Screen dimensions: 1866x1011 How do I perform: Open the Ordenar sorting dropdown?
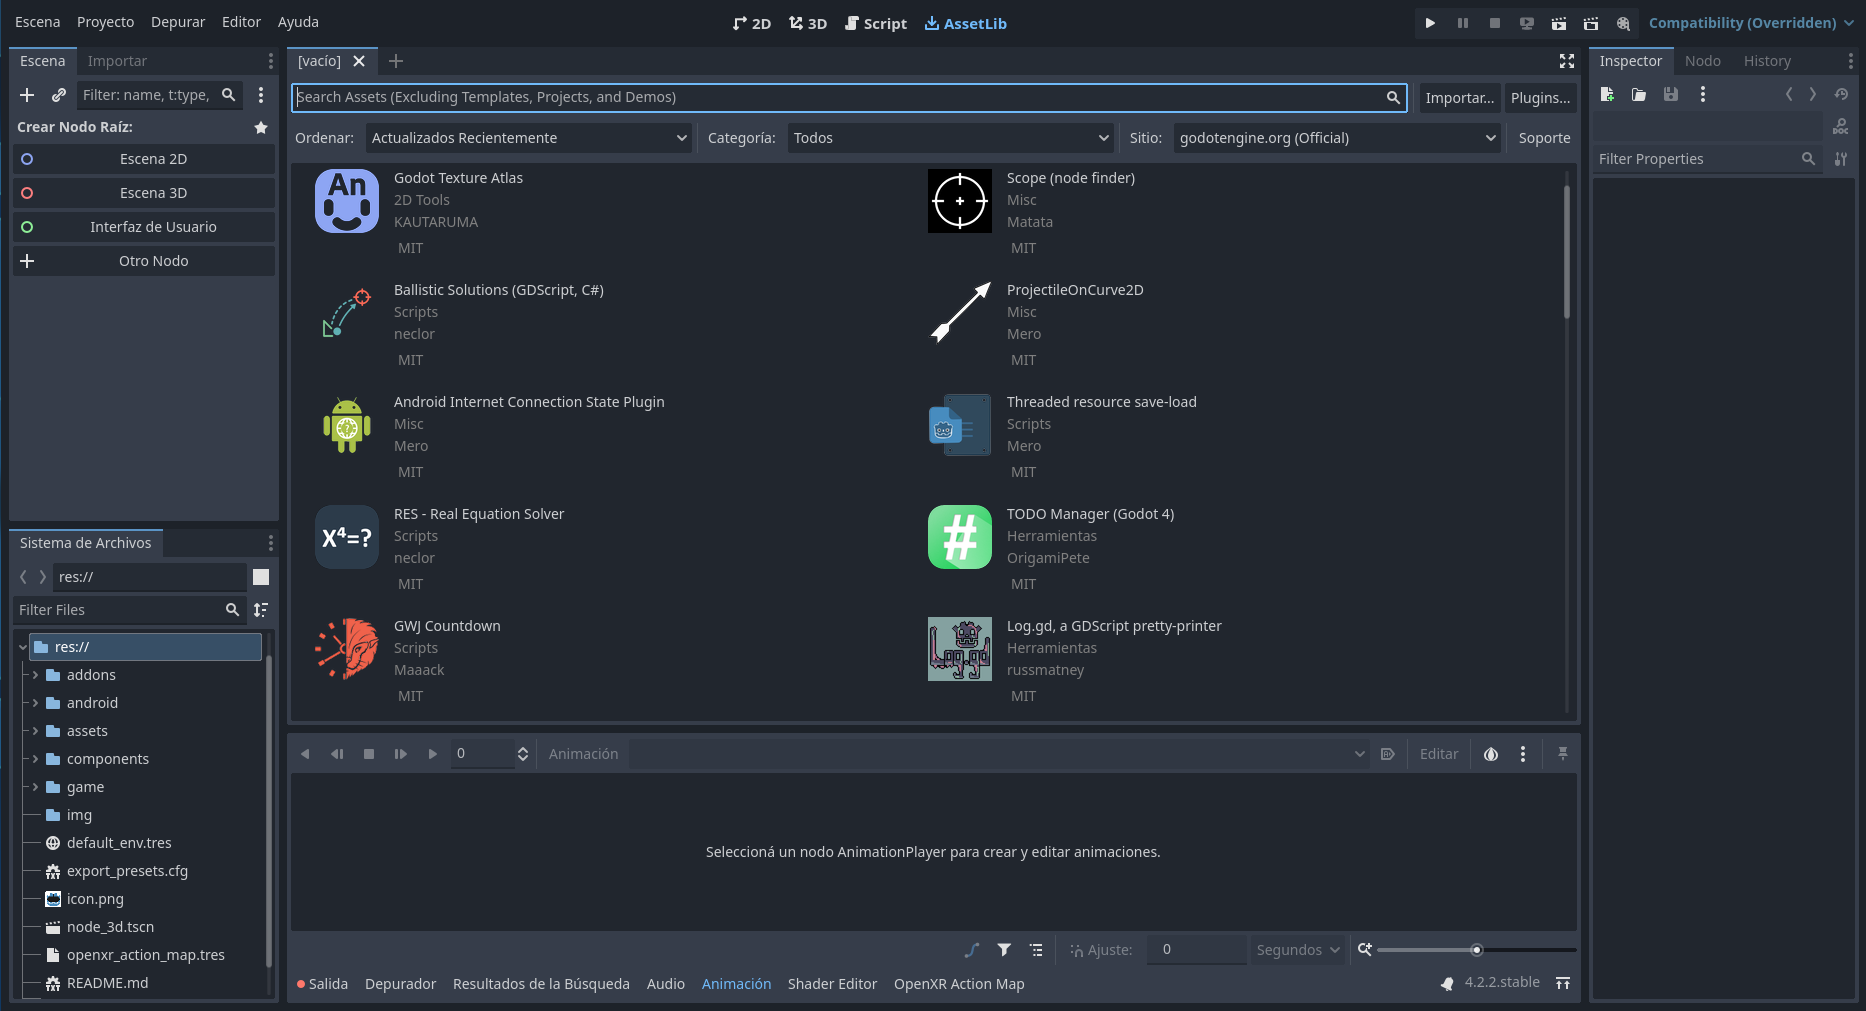(529, 138)
